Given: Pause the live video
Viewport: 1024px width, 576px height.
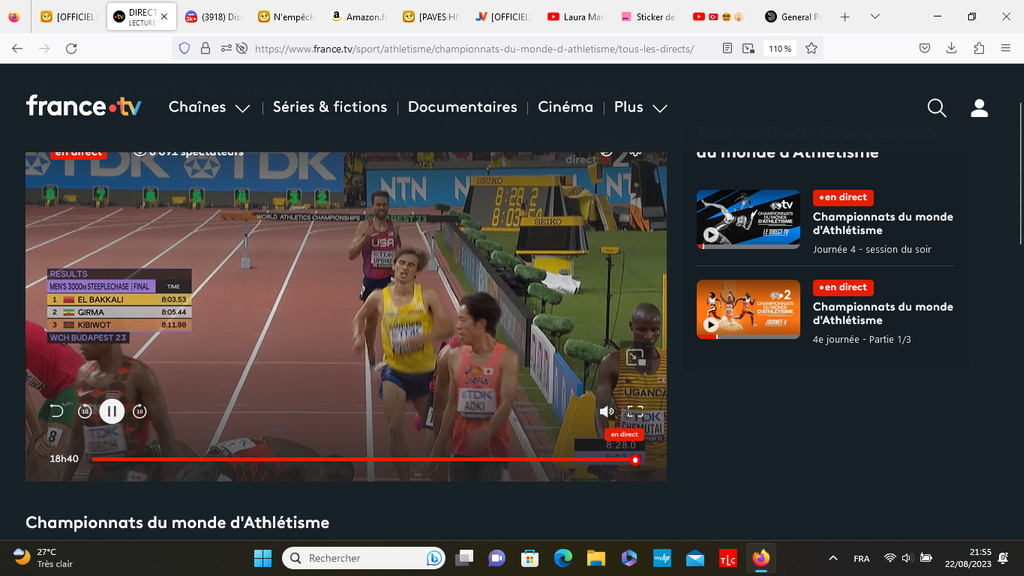Looking at the screenshot, I should (112, 411).
